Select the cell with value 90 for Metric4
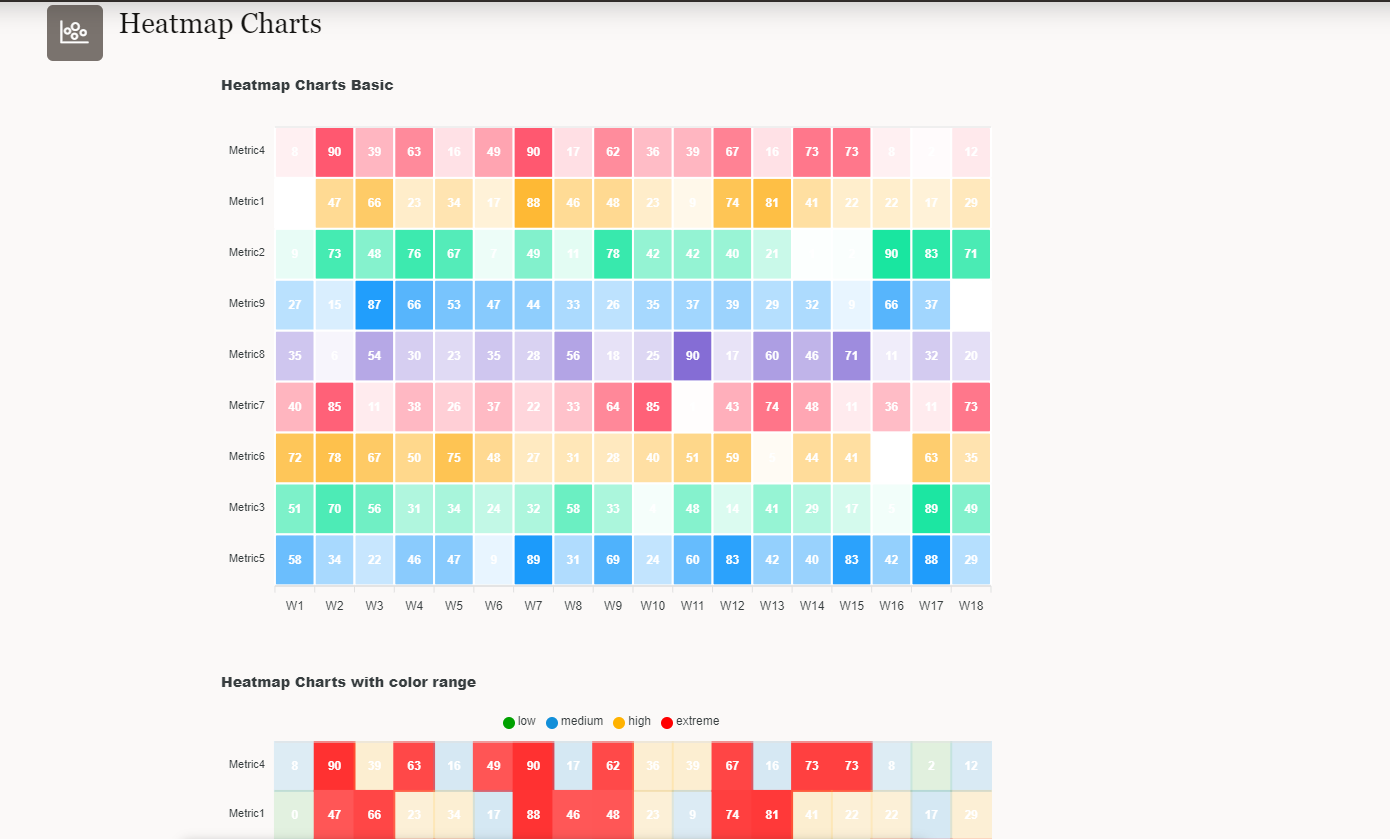The image size is (1390, 839). [334, 152]
